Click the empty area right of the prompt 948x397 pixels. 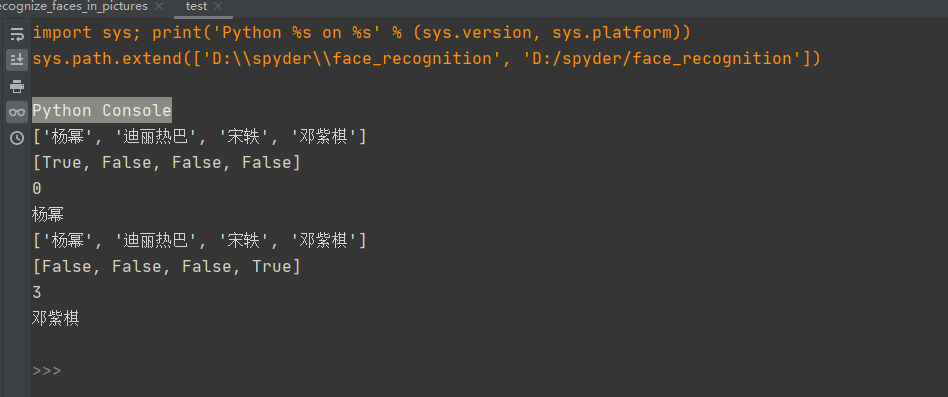pos(502,370)
